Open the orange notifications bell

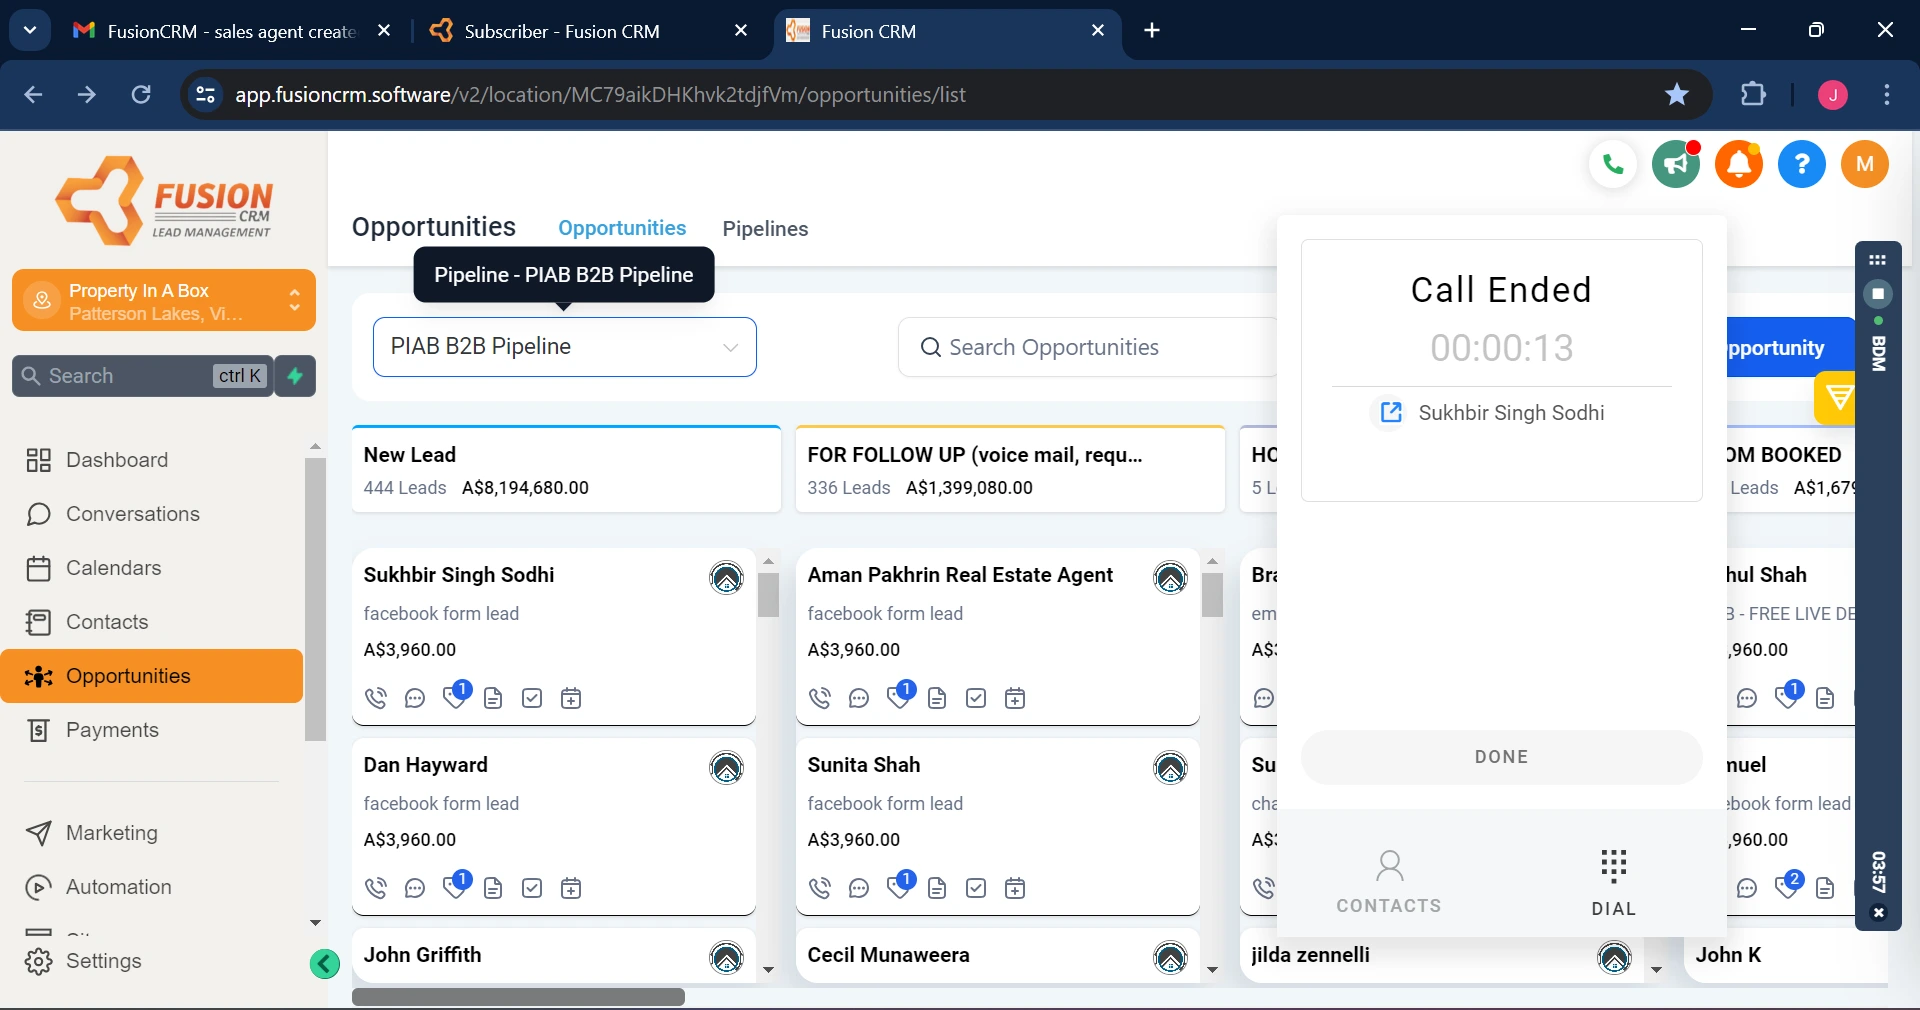pyautogui.click(x=1739, y=164)
